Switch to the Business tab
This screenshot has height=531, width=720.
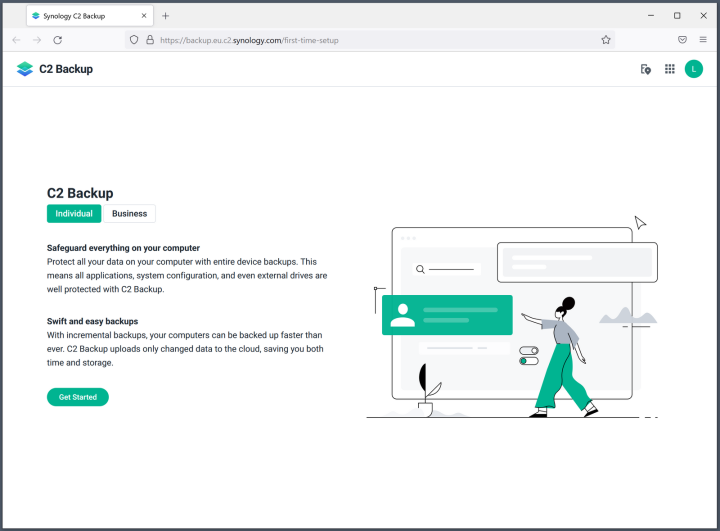coord(129,213)
